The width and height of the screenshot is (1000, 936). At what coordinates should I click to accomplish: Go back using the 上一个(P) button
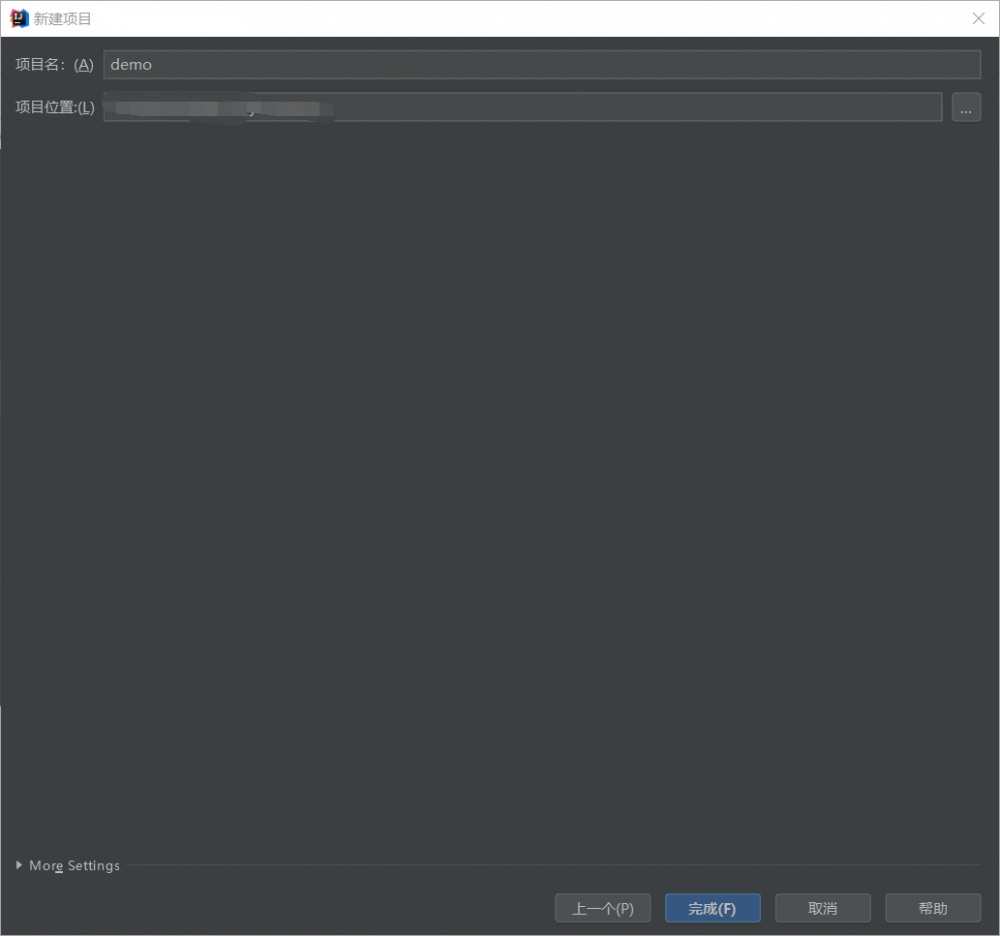coord(603,908)
